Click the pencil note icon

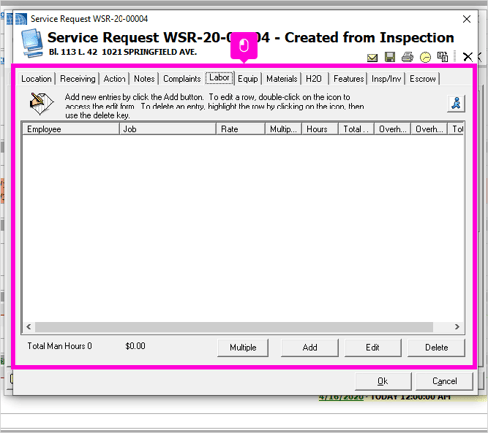[x=41, y=104]
